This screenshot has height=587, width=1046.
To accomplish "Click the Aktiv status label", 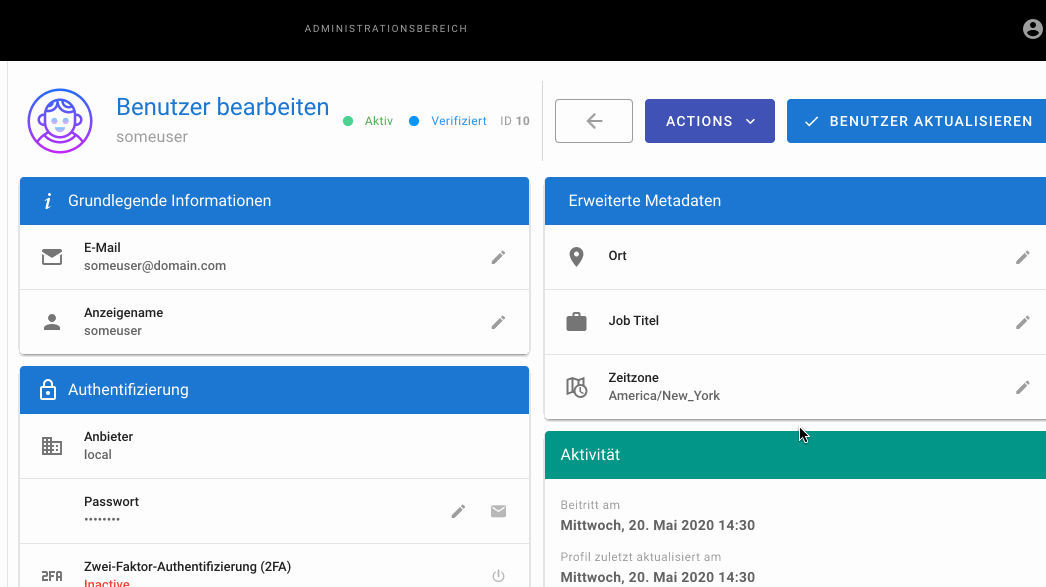I will [x=379, y=121].
